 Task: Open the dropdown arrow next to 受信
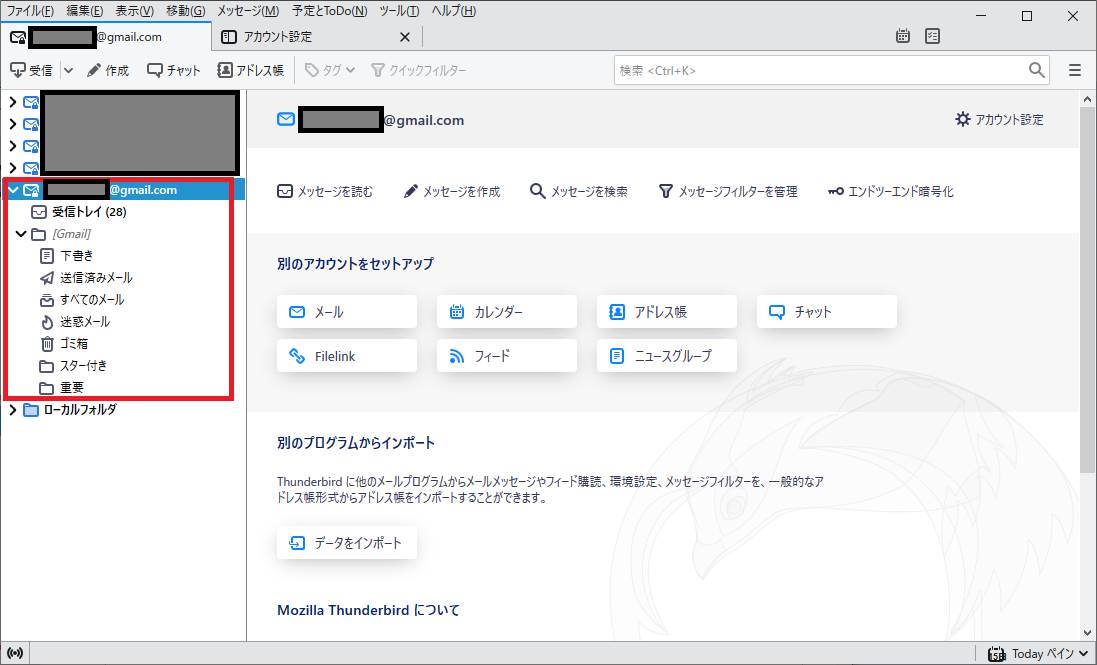coord(68,70)
